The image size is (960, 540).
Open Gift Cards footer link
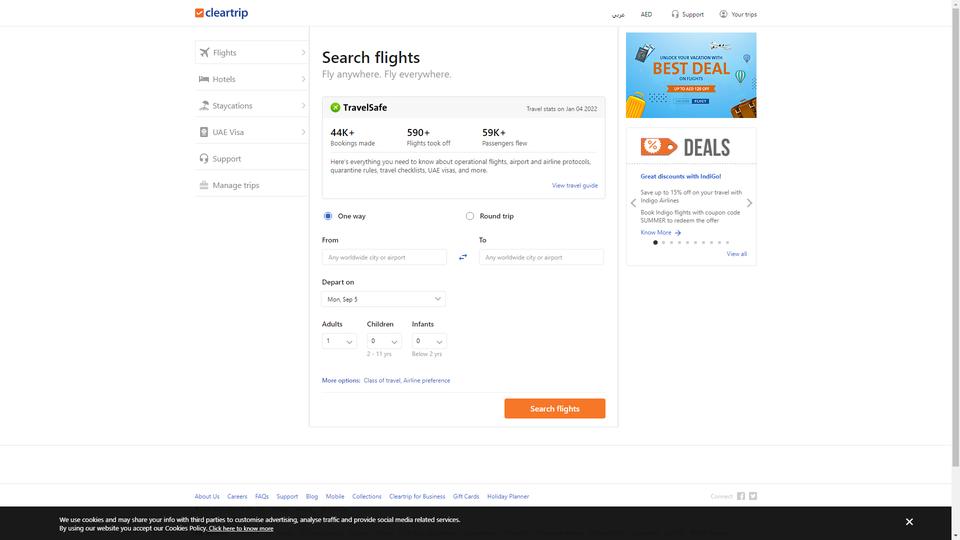coord(466,497)
